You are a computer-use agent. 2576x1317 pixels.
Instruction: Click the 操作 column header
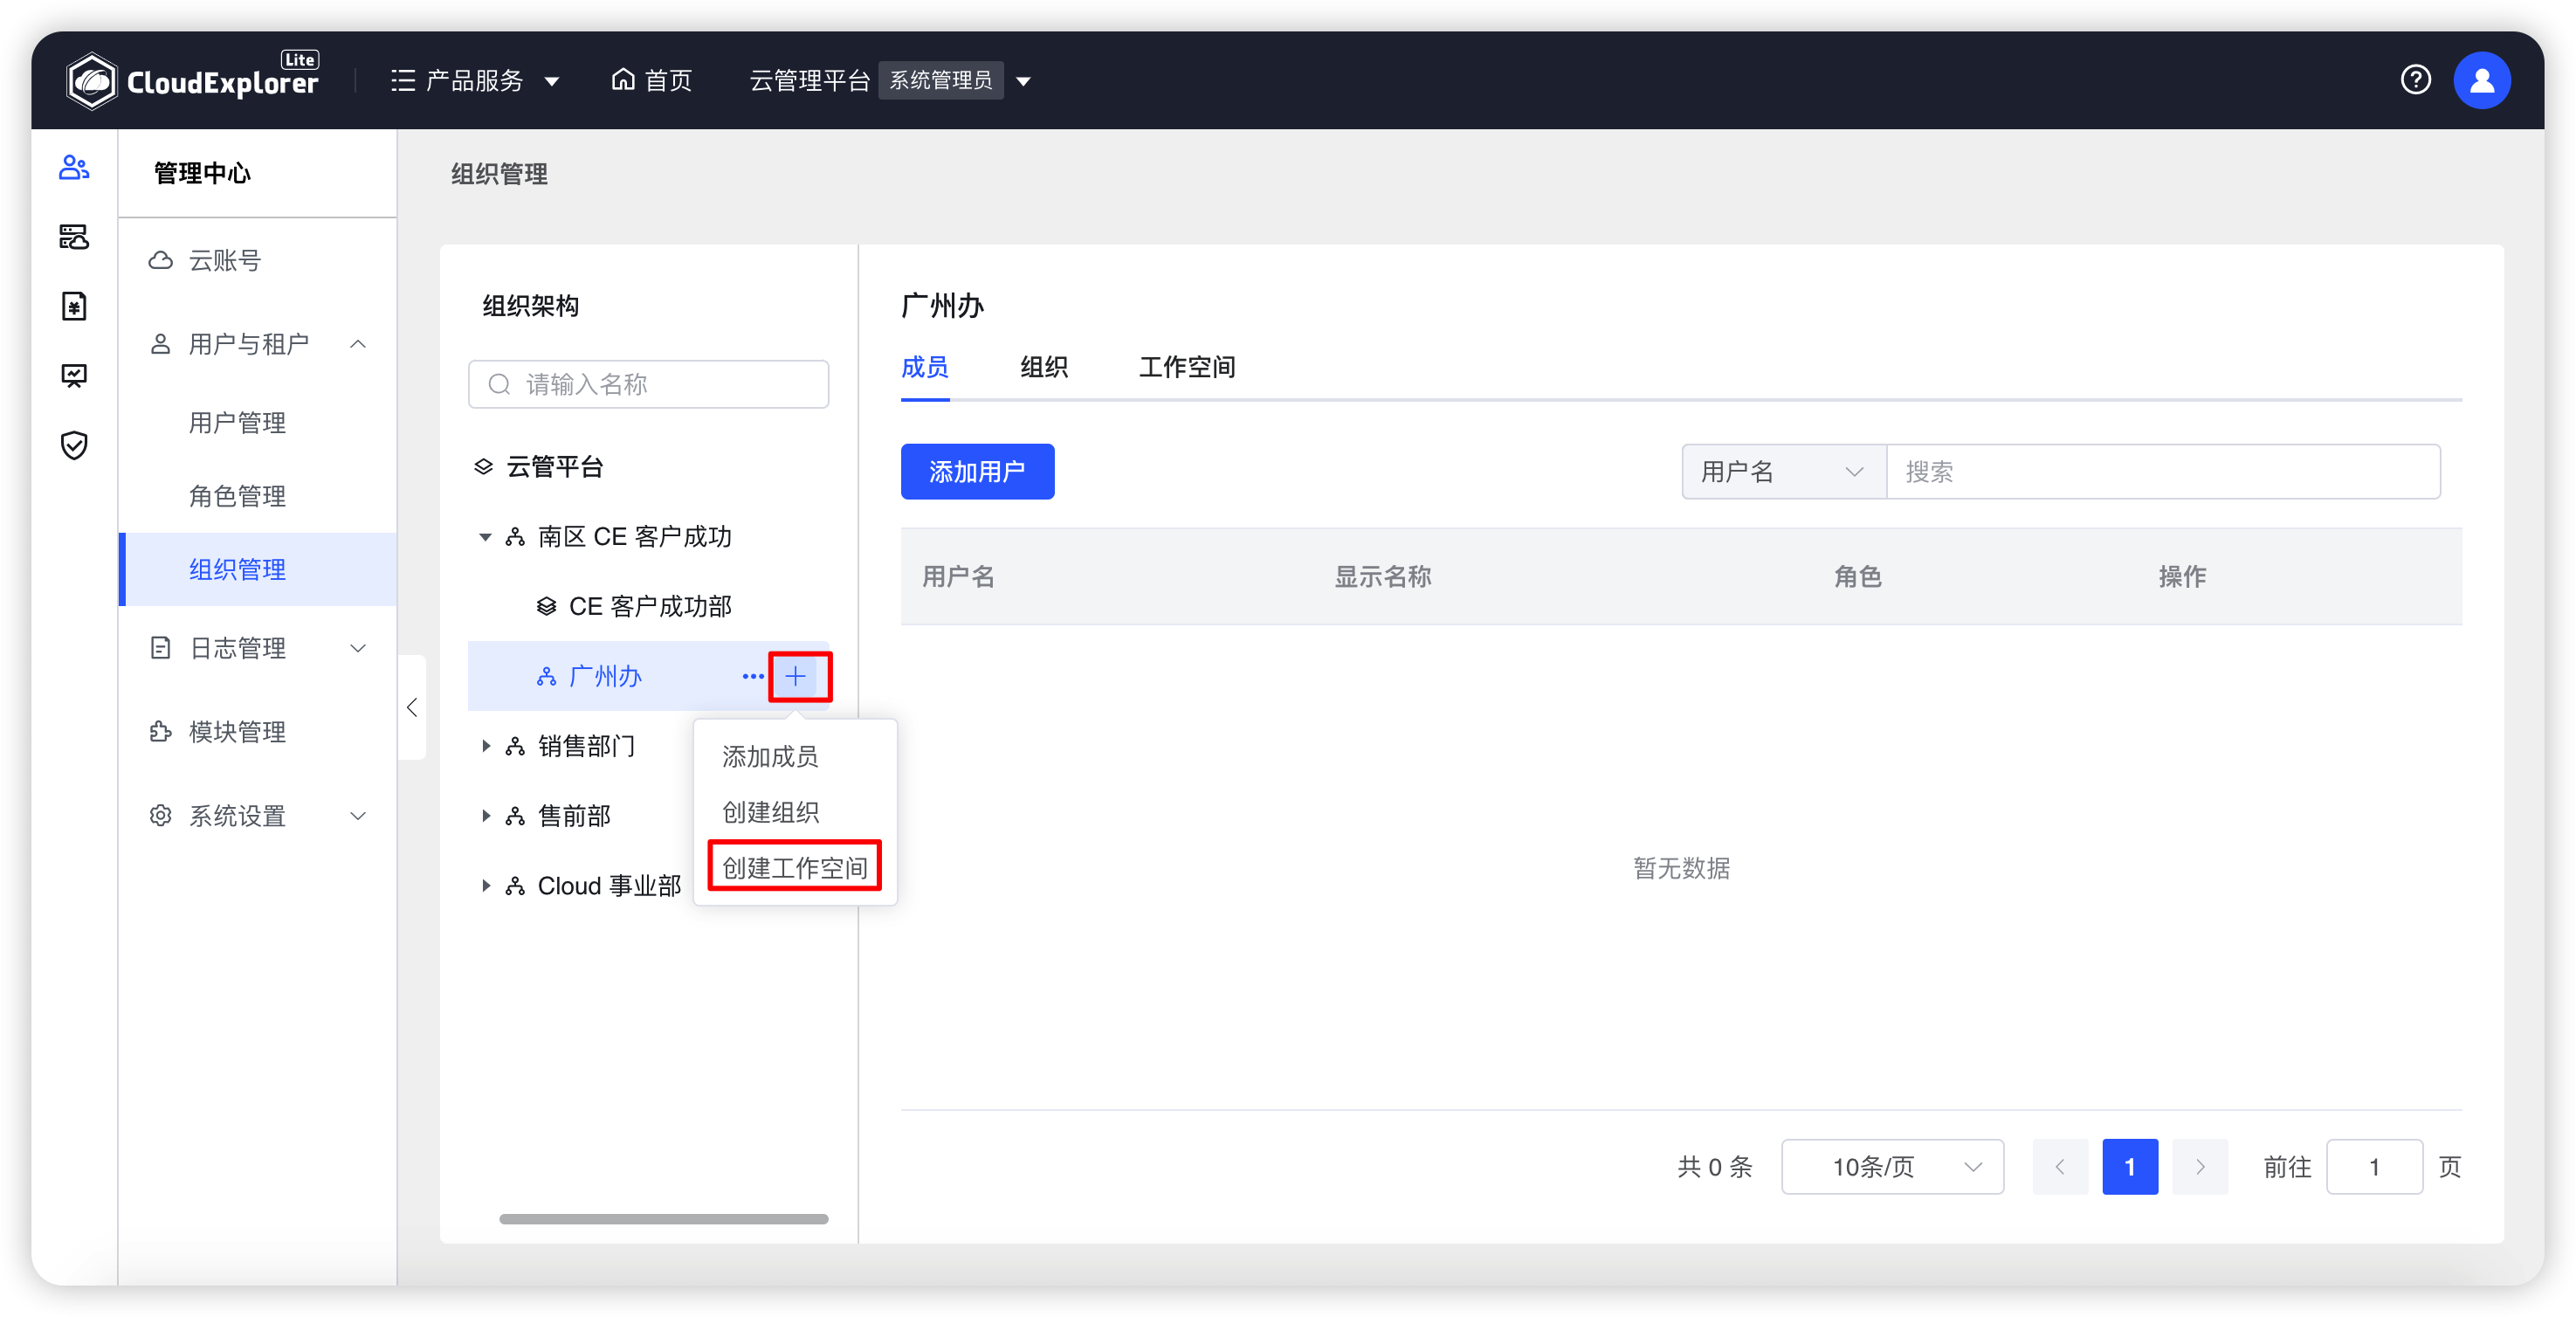2182,577
